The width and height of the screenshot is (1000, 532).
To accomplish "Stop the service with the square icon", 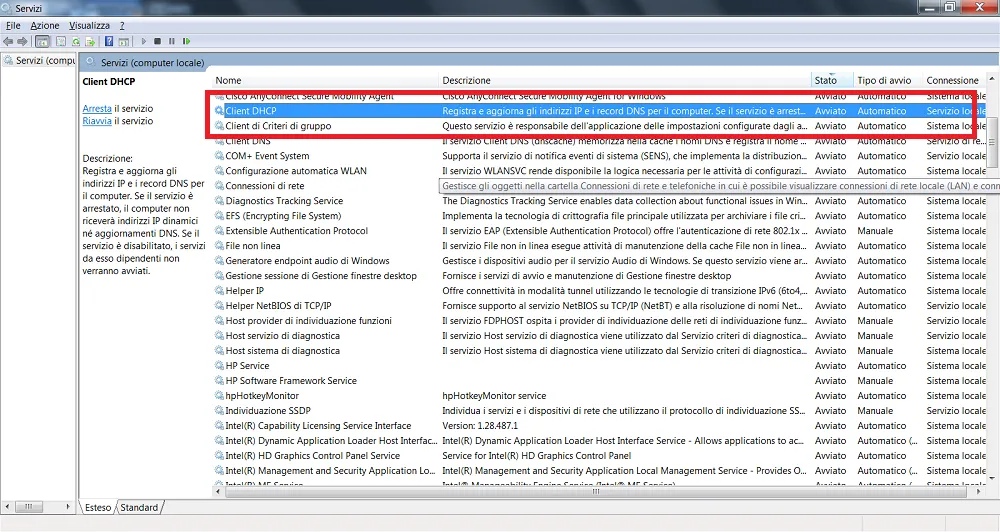I will coord(158,41).
